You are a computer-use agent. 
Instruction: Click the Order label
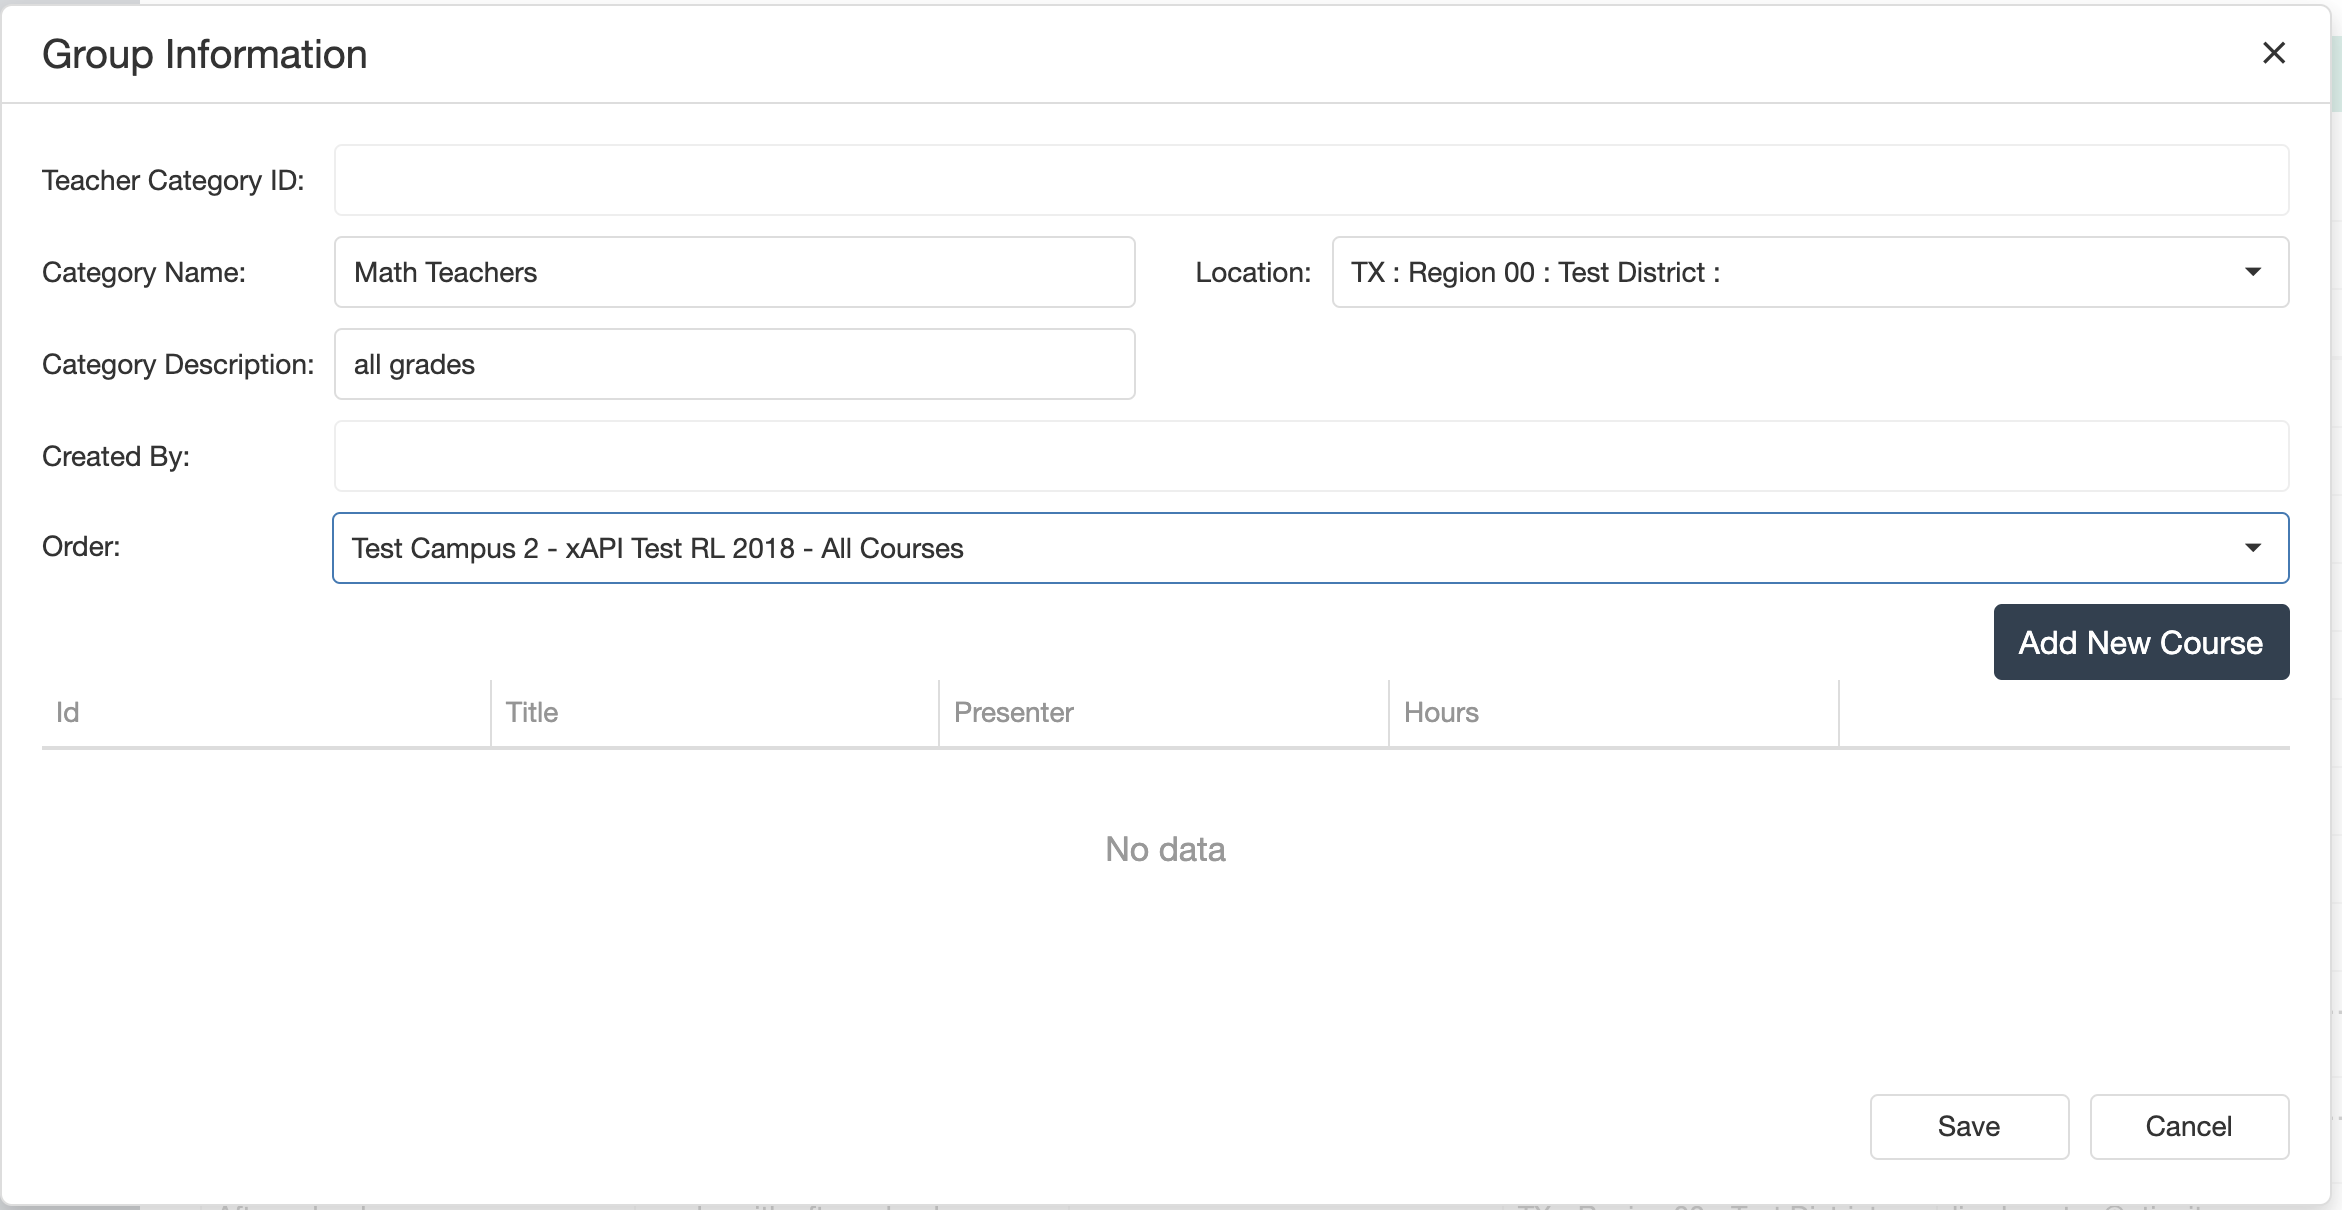81,547
